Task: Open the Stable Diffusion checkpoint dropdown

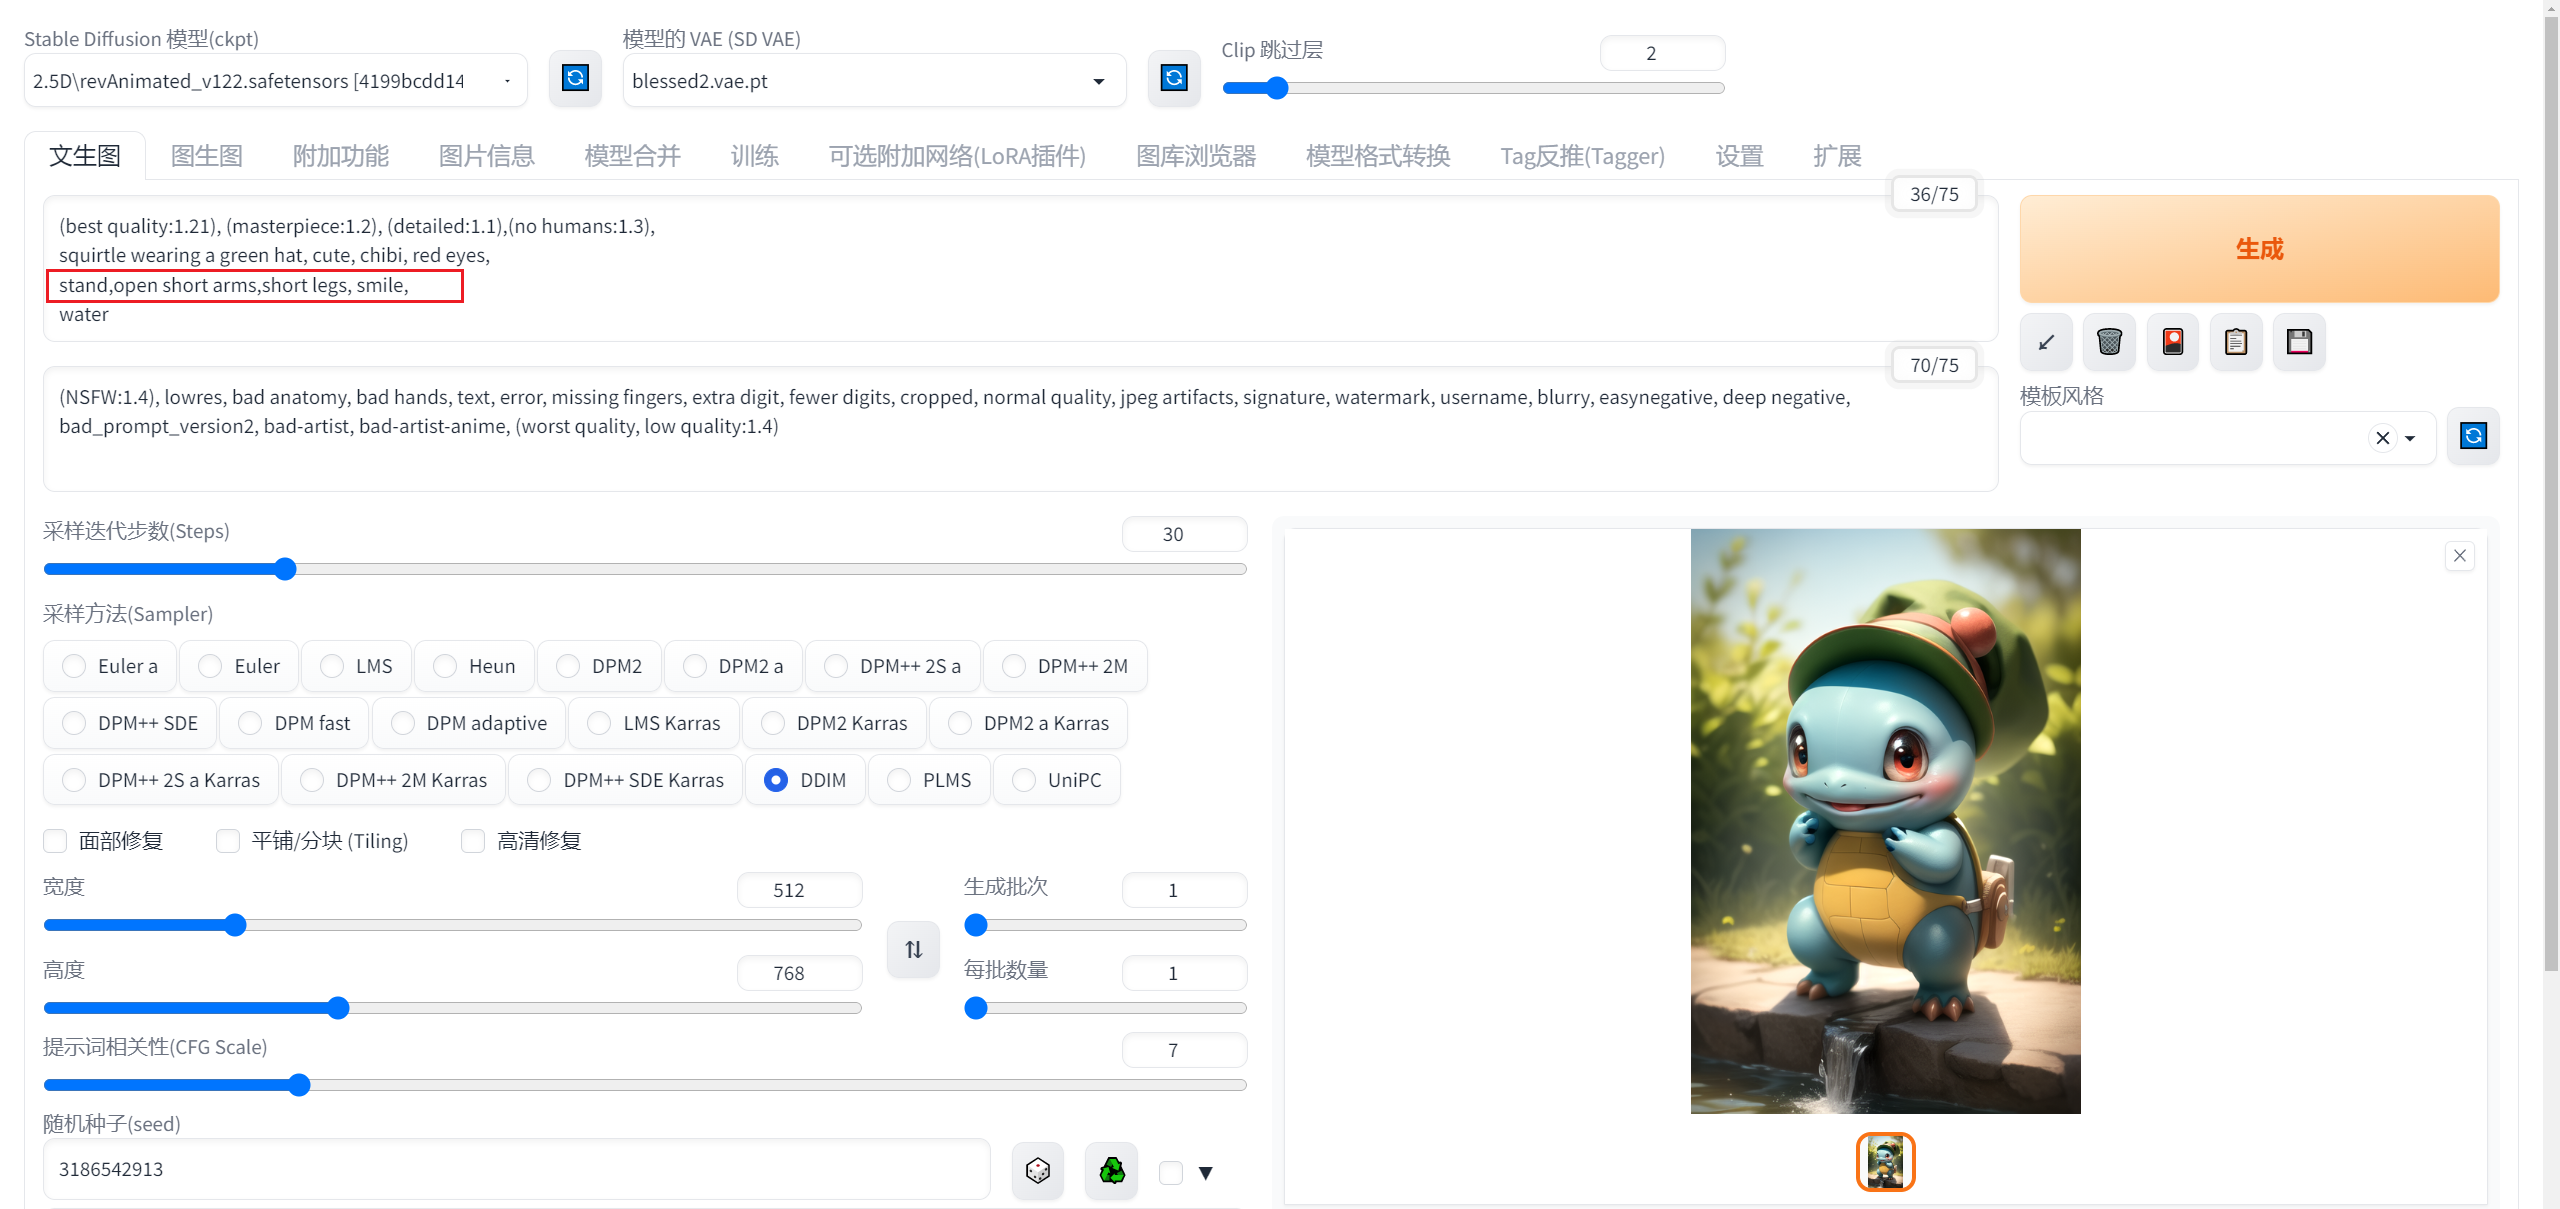Action: point(276,80)
